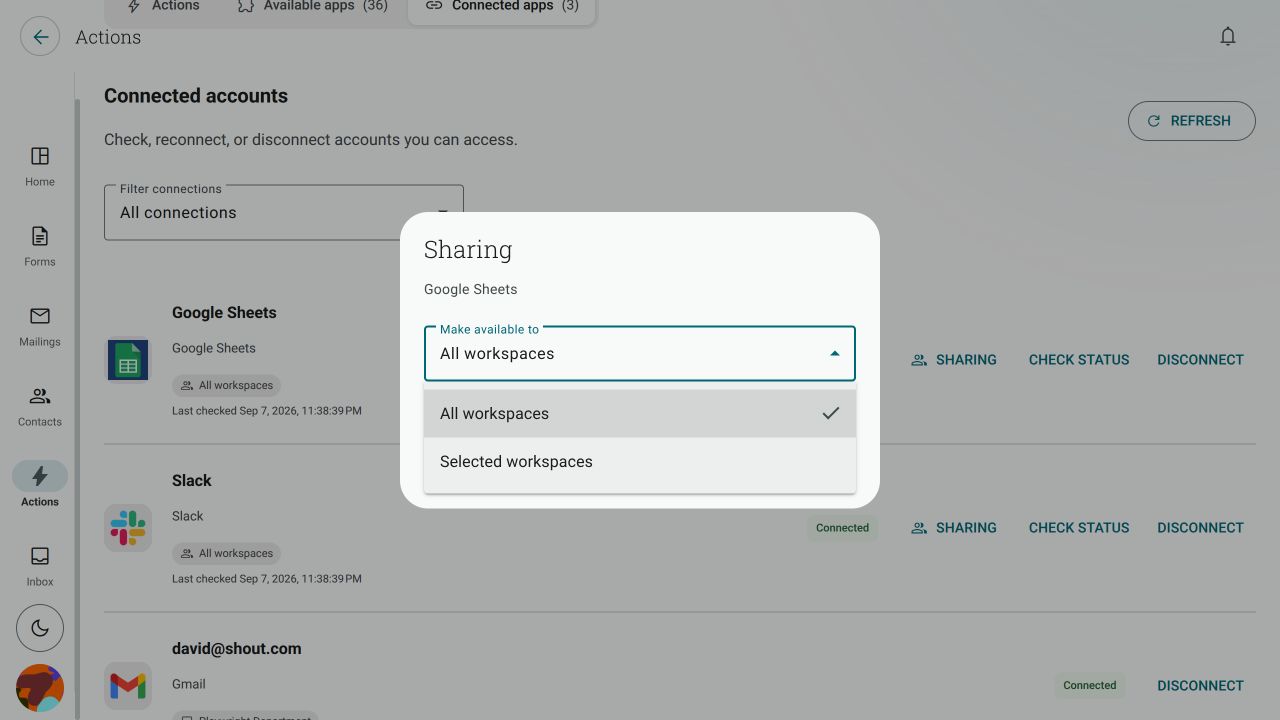Image resolution: width=1280 pixels, height=720 pixels.
Task: Click the Gmail app icon
Action: coord(128,686)
